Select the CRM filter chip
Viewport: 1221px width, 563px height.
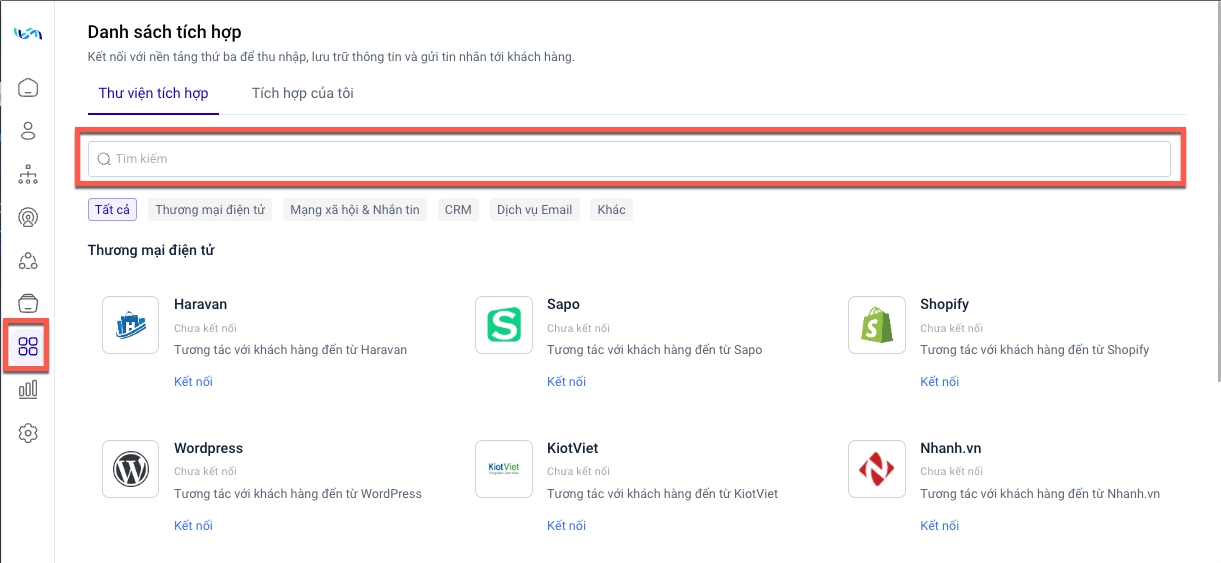458,210
